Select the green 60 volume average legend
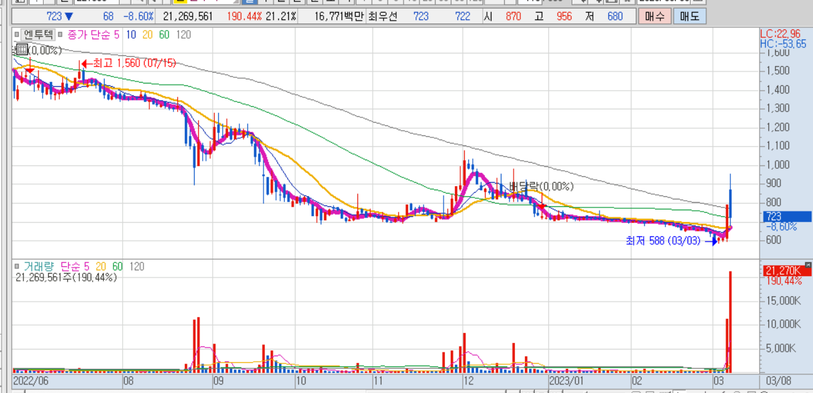 coord(117,267)
